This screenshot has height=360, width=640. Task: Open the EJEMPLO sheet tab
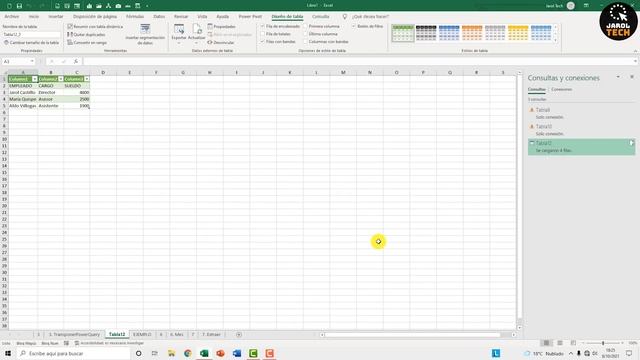coord(142,335)
